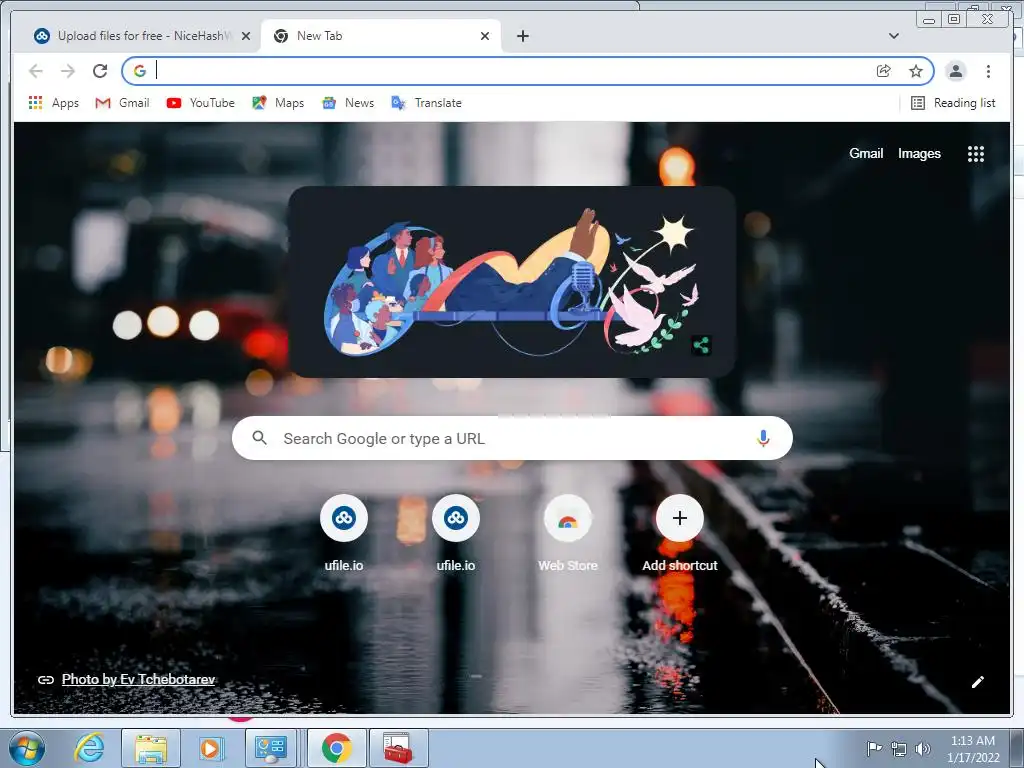Select the Chrome taskbar icon
The height and width of the screenshot is (768, 1024).
[x=336, y=748]
